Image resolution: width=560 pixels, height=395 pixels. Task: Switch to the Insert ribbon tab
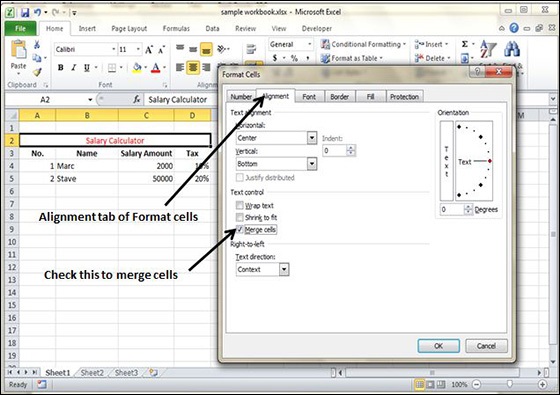[87, 29]
